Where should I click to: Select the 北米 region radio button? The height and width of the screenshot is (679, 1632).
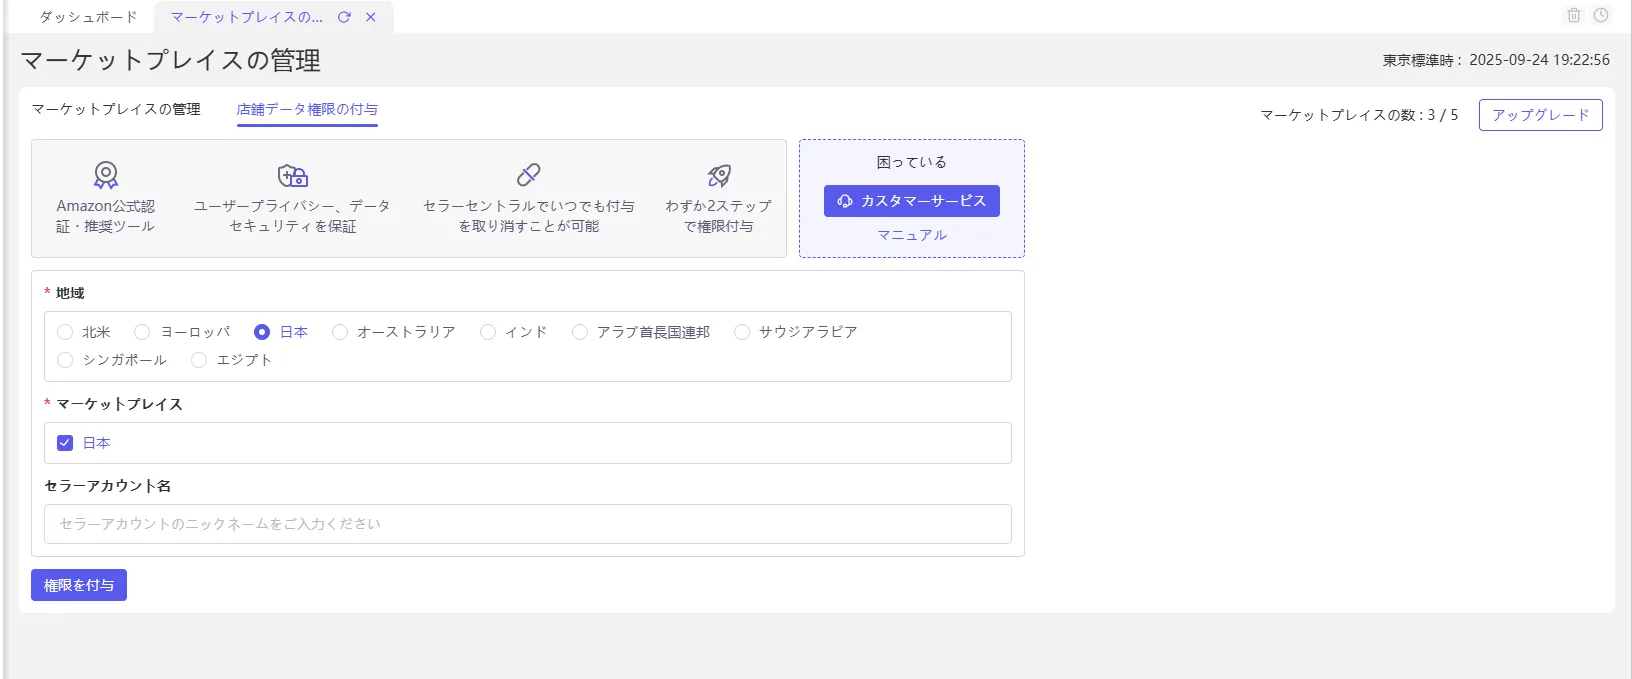tap(65, 332)
